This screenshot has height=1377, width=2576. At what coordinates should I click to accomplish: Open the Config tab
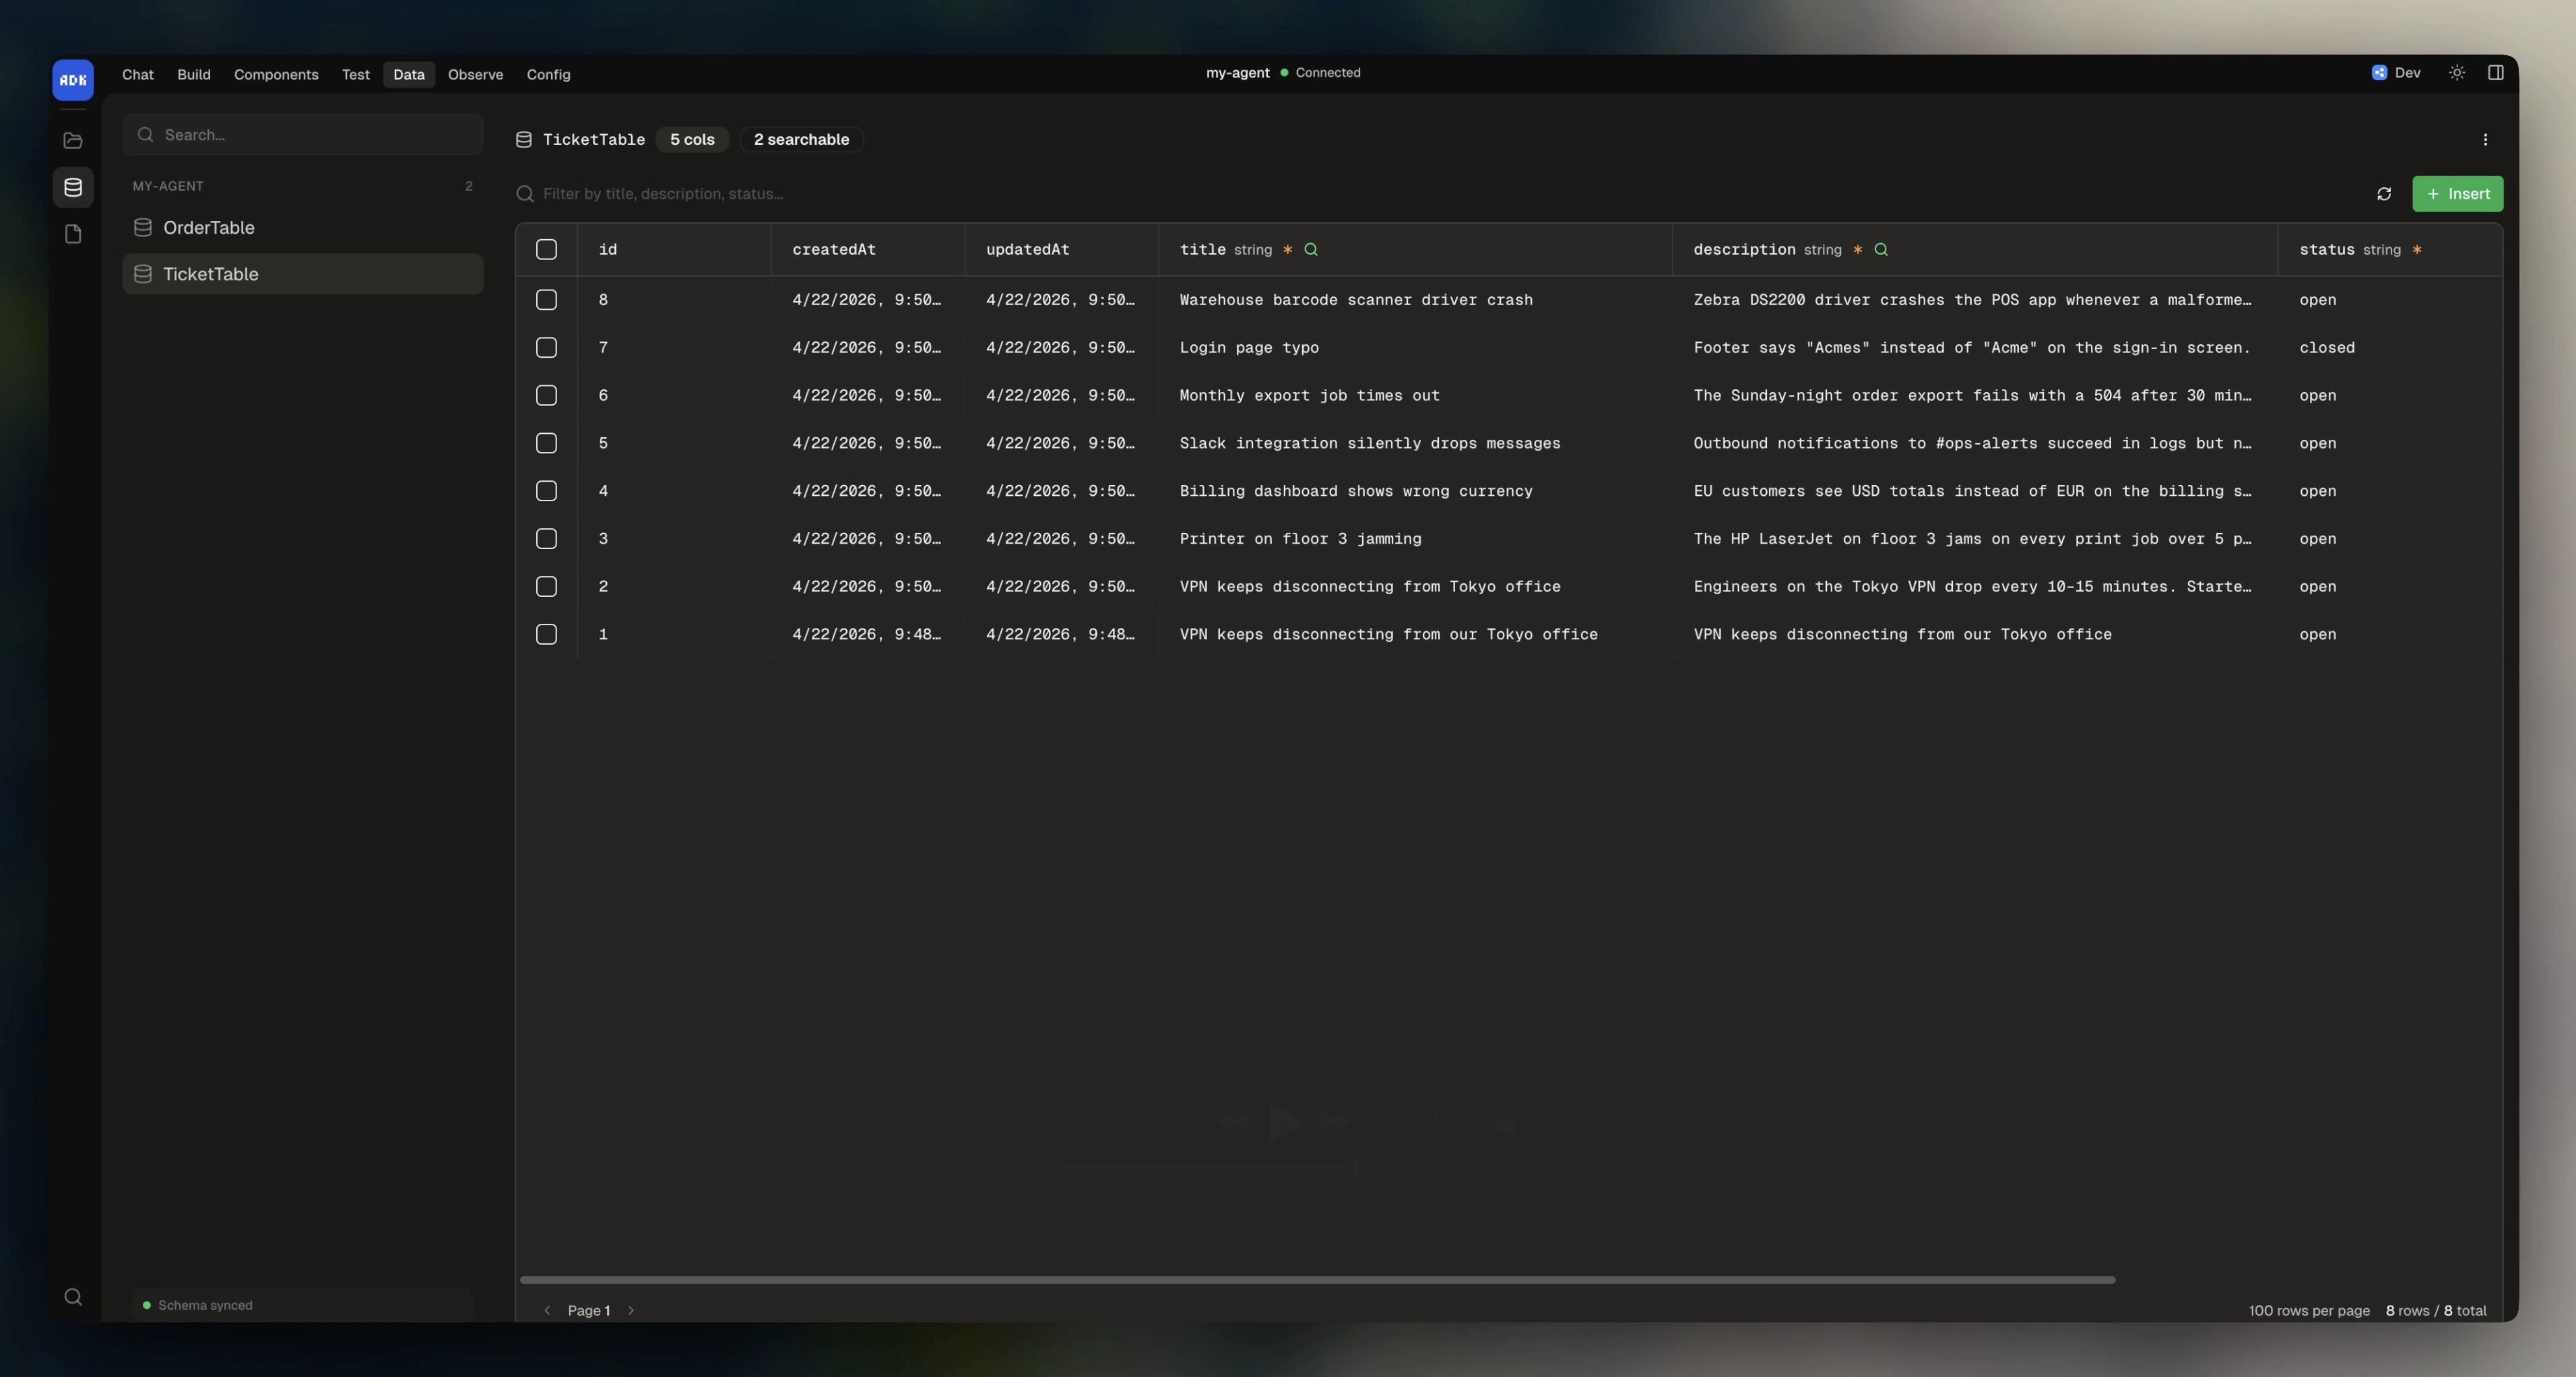[548, 74]
